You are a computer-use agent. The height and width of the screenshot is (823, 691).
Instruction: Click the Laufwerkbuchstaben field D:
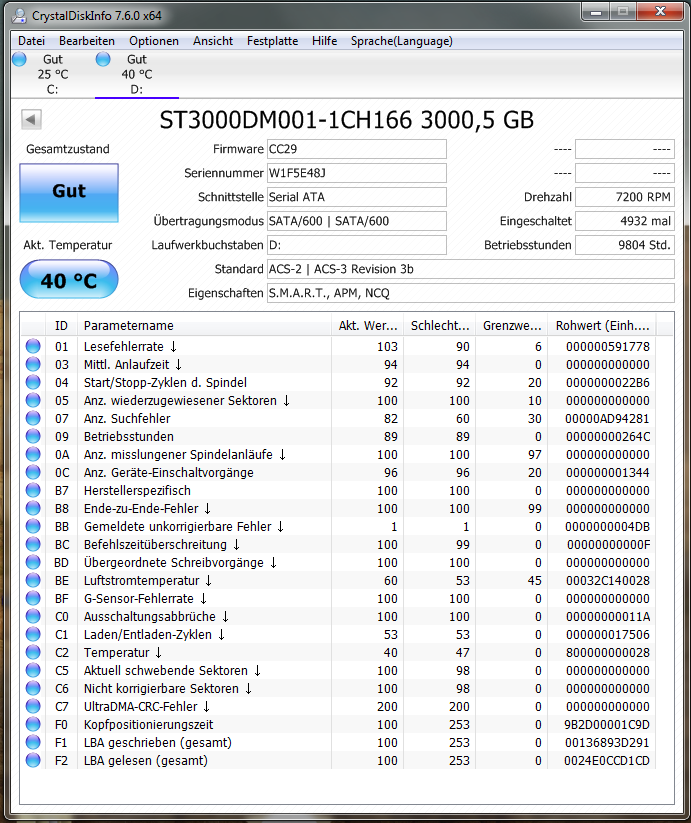tap(357, 245)
